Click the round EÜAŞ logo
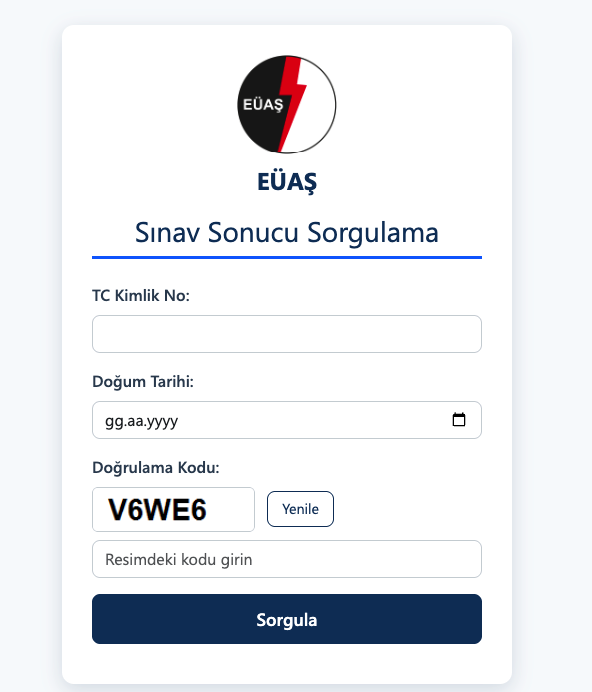The height and width of the screenshot is (692, 592). coord(287,105)
